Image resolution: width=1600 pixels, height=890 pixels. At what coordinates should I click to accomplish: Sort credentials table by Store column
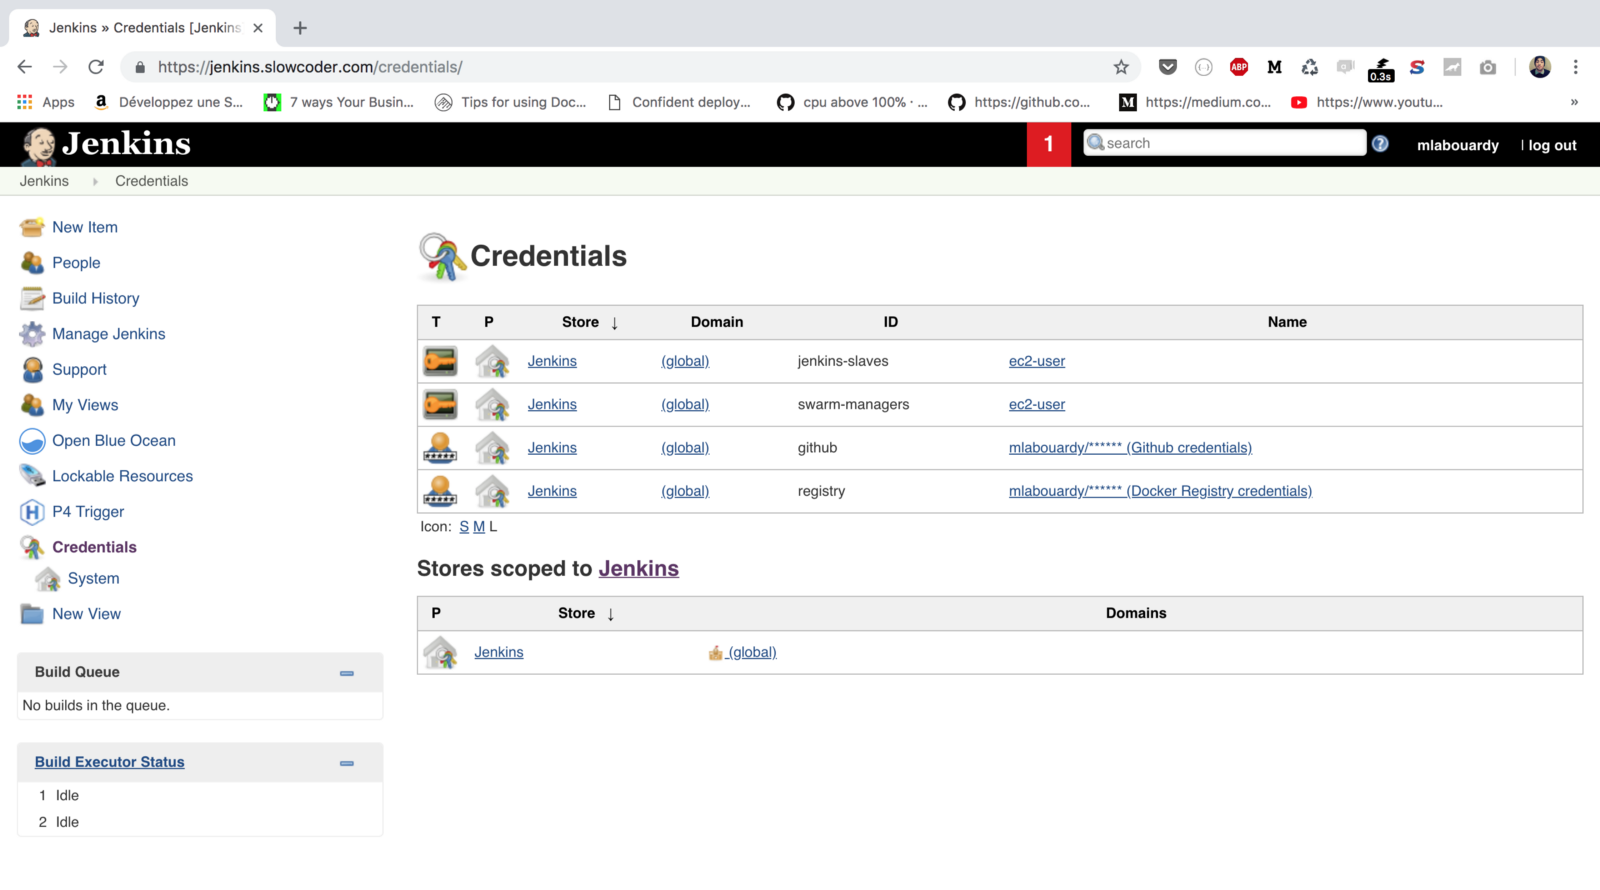click(x=581, y=322)
